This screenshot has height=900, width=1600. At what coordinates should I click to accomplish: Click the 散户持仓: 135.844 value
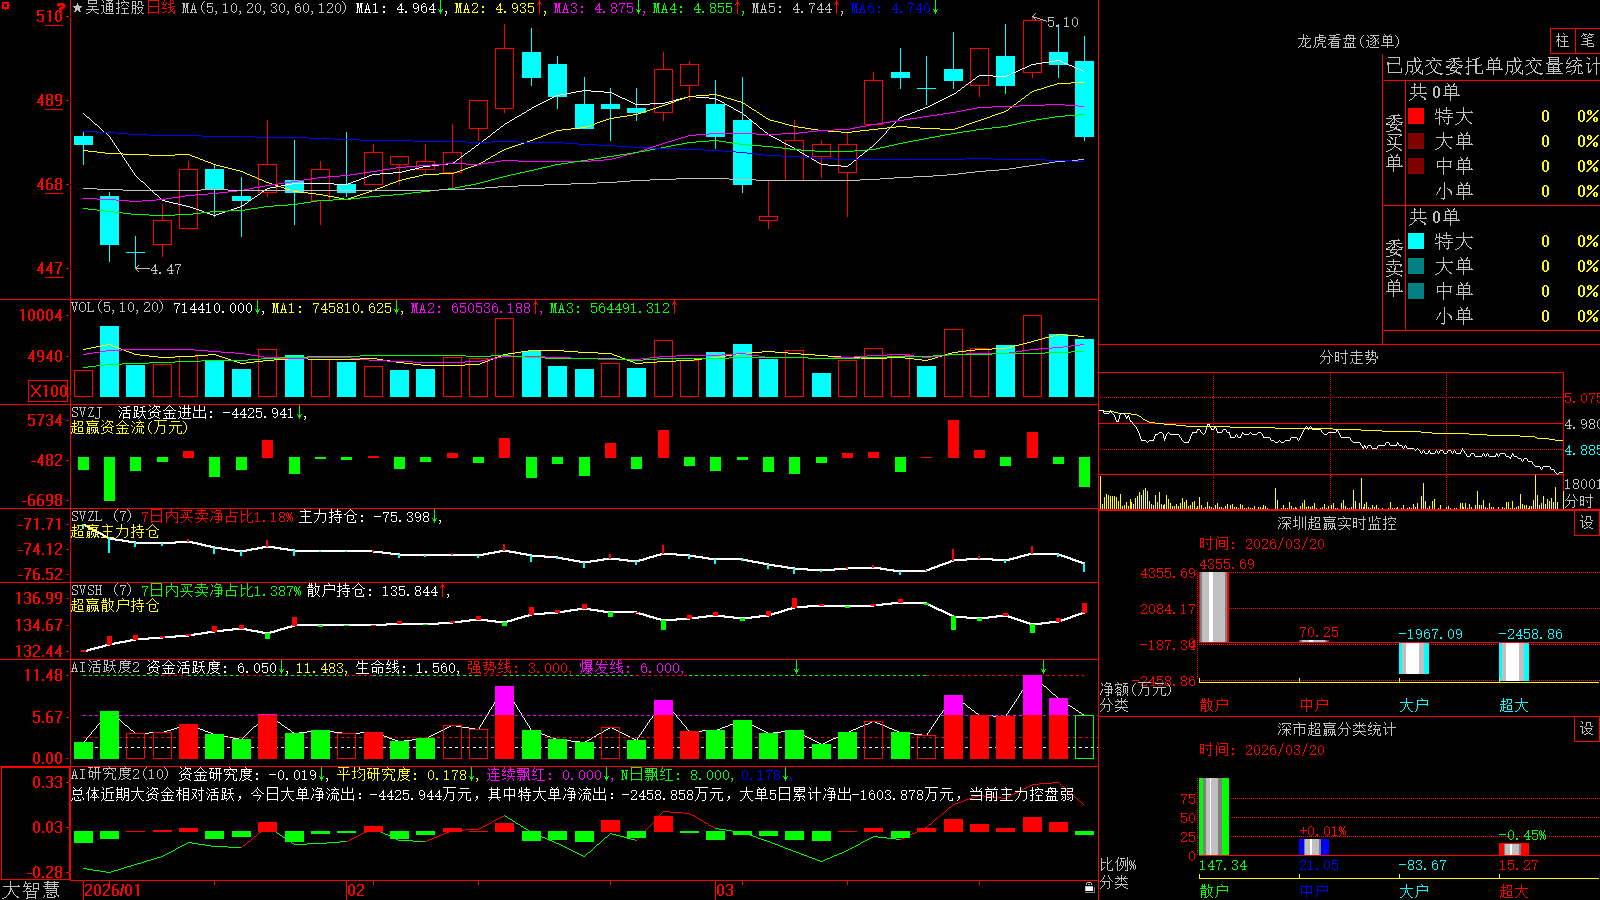(x=374, y=591)
